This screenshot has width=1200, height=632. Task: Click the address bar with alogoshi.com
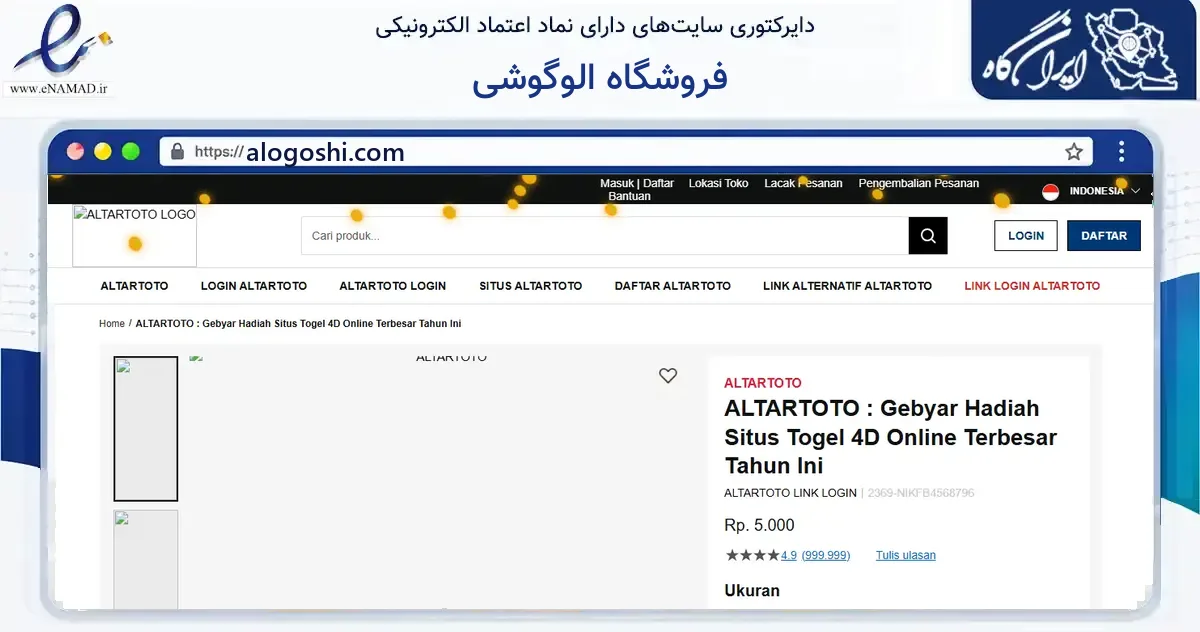tap(626, 152)
